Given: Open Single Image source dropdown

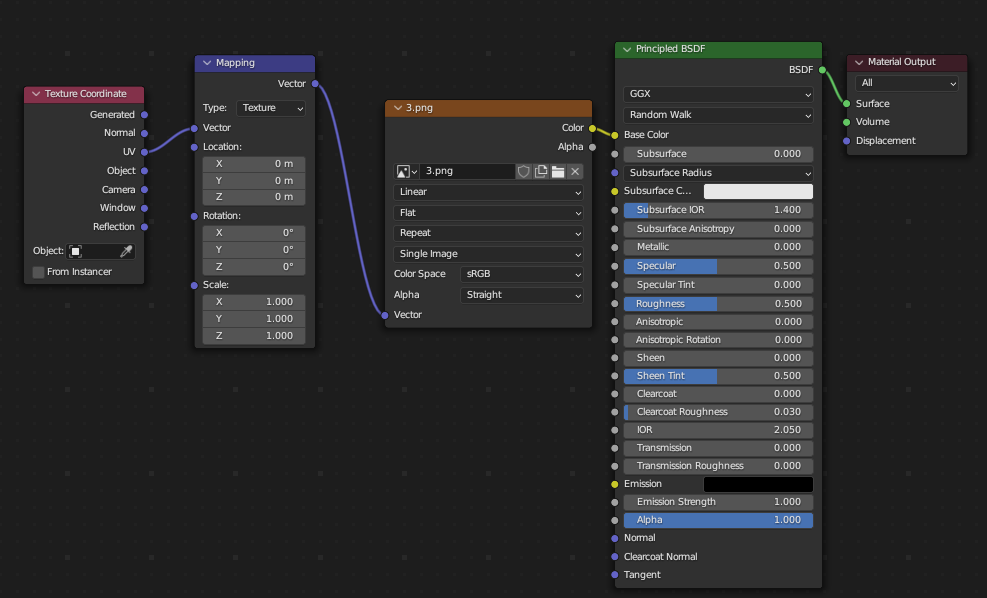Looking at the screenshot, I should pos(488,254).
